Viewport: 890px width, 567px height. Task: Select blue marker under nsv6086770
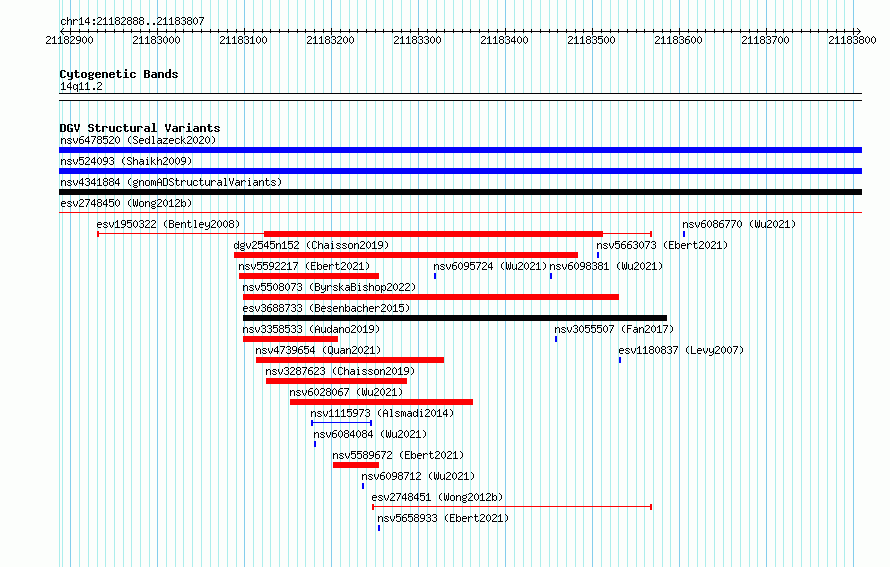(x=684, y=234)
